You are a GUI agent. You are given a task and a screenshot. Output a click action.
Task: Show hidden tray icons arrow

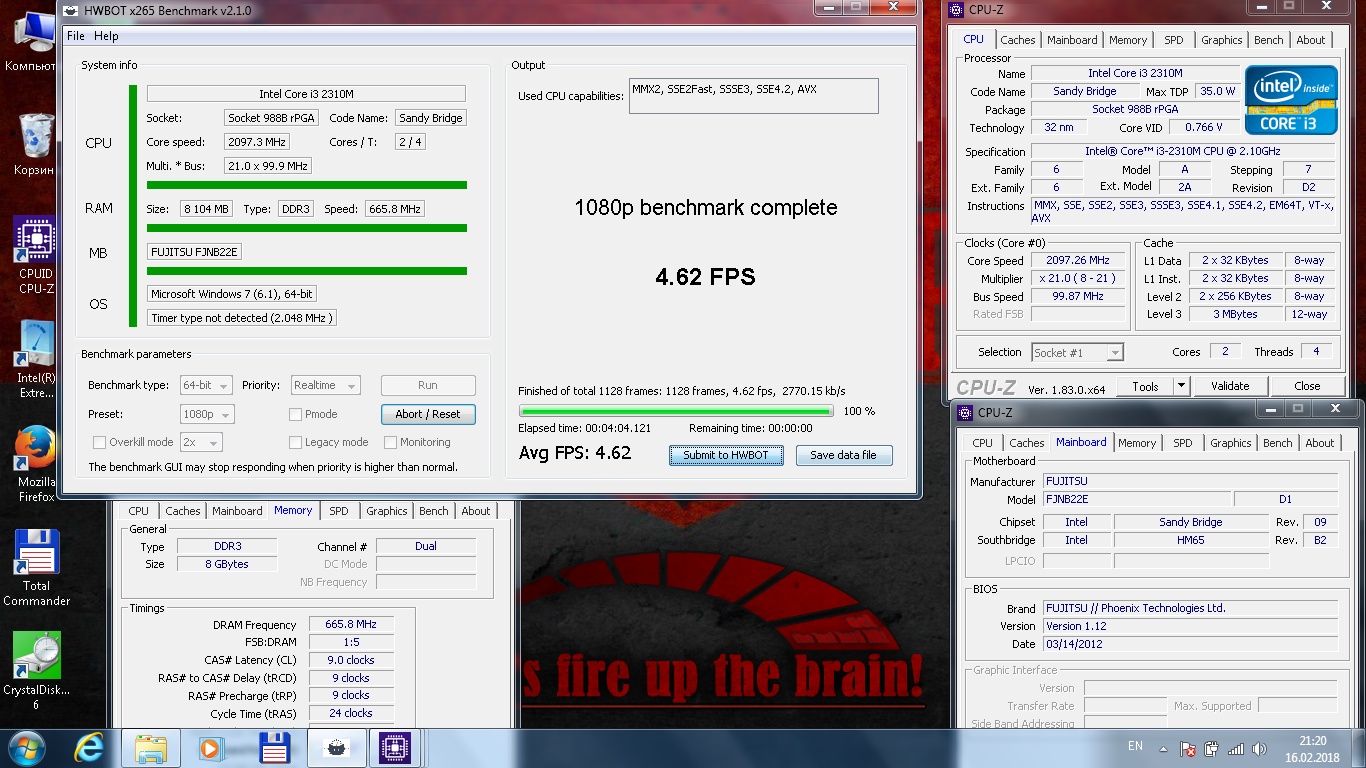(x=1164, y=748)
